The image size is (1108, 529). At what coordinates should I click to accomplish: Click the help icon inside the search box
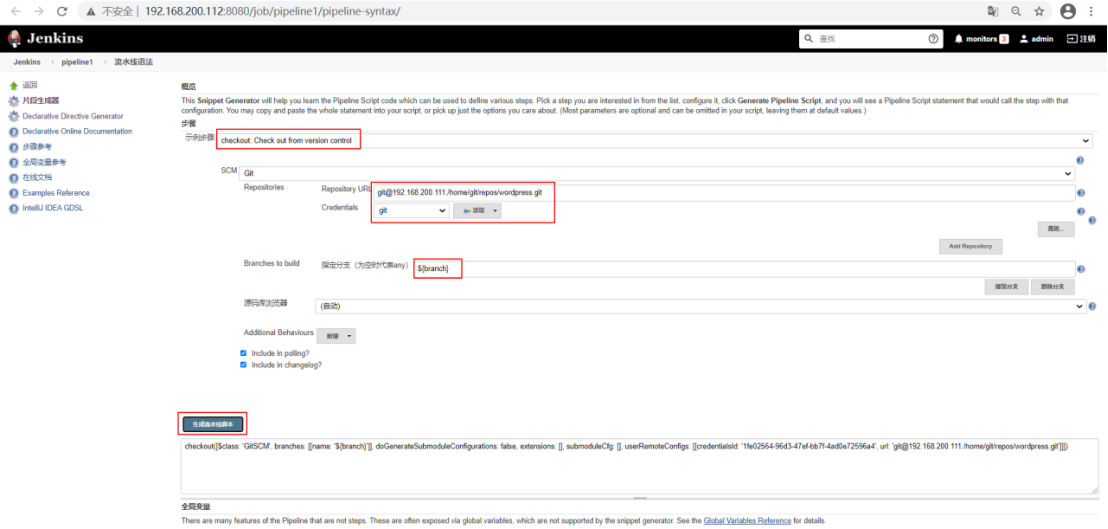pos(933,39)
